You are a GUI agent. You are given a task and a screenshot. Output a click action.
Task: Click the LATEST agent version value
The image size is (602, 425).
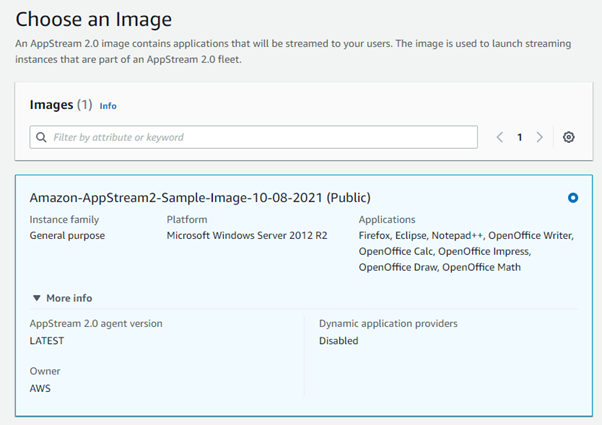click(x=47, y=341)
